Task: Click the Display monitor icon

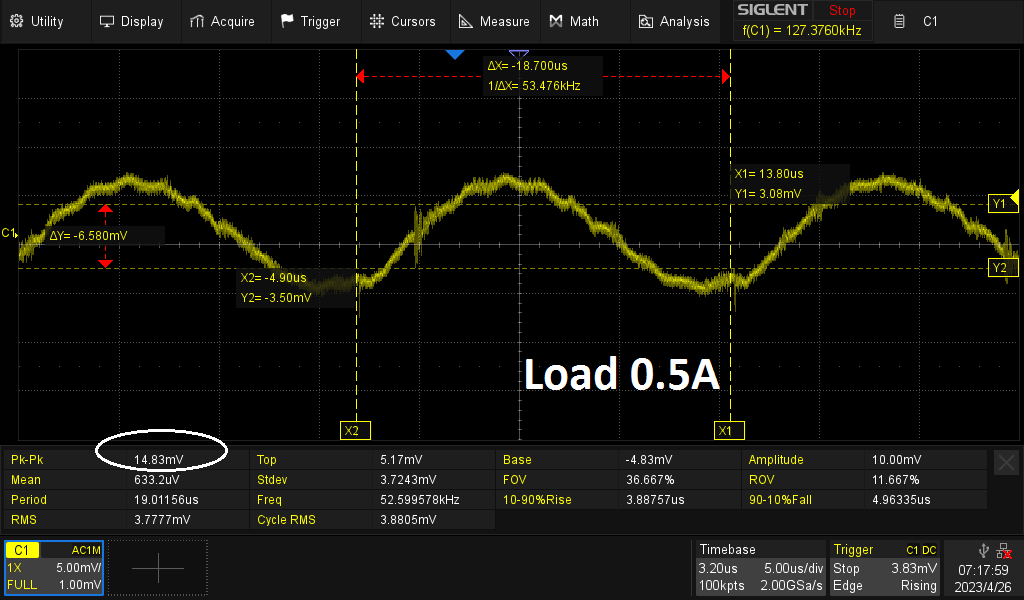Action: [x=106, y=22]
